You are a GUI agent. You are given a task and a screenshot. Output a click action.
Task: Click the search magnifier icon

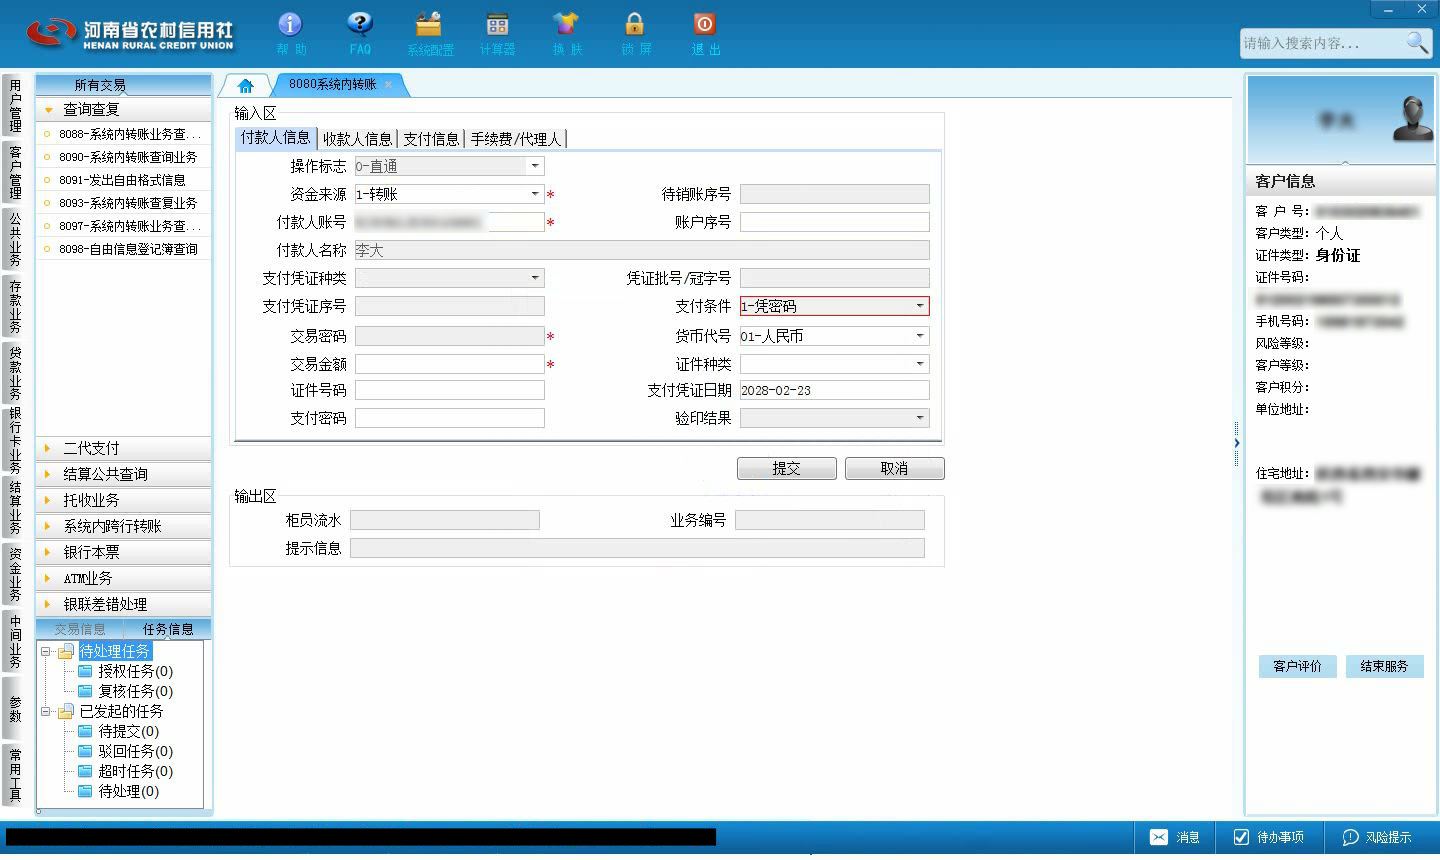tap(1417, 42)
